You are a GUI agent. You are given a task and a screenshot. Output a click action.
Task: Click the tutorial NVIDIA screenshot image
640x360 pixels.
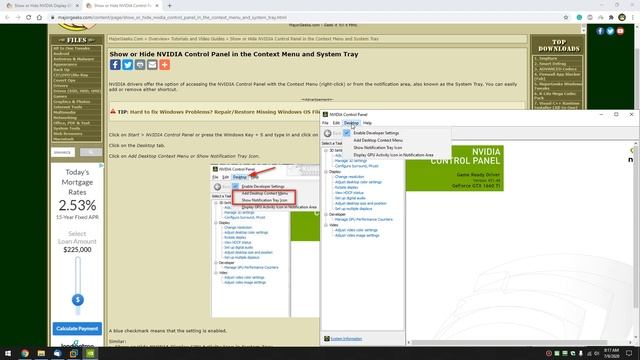click(265, 241)
